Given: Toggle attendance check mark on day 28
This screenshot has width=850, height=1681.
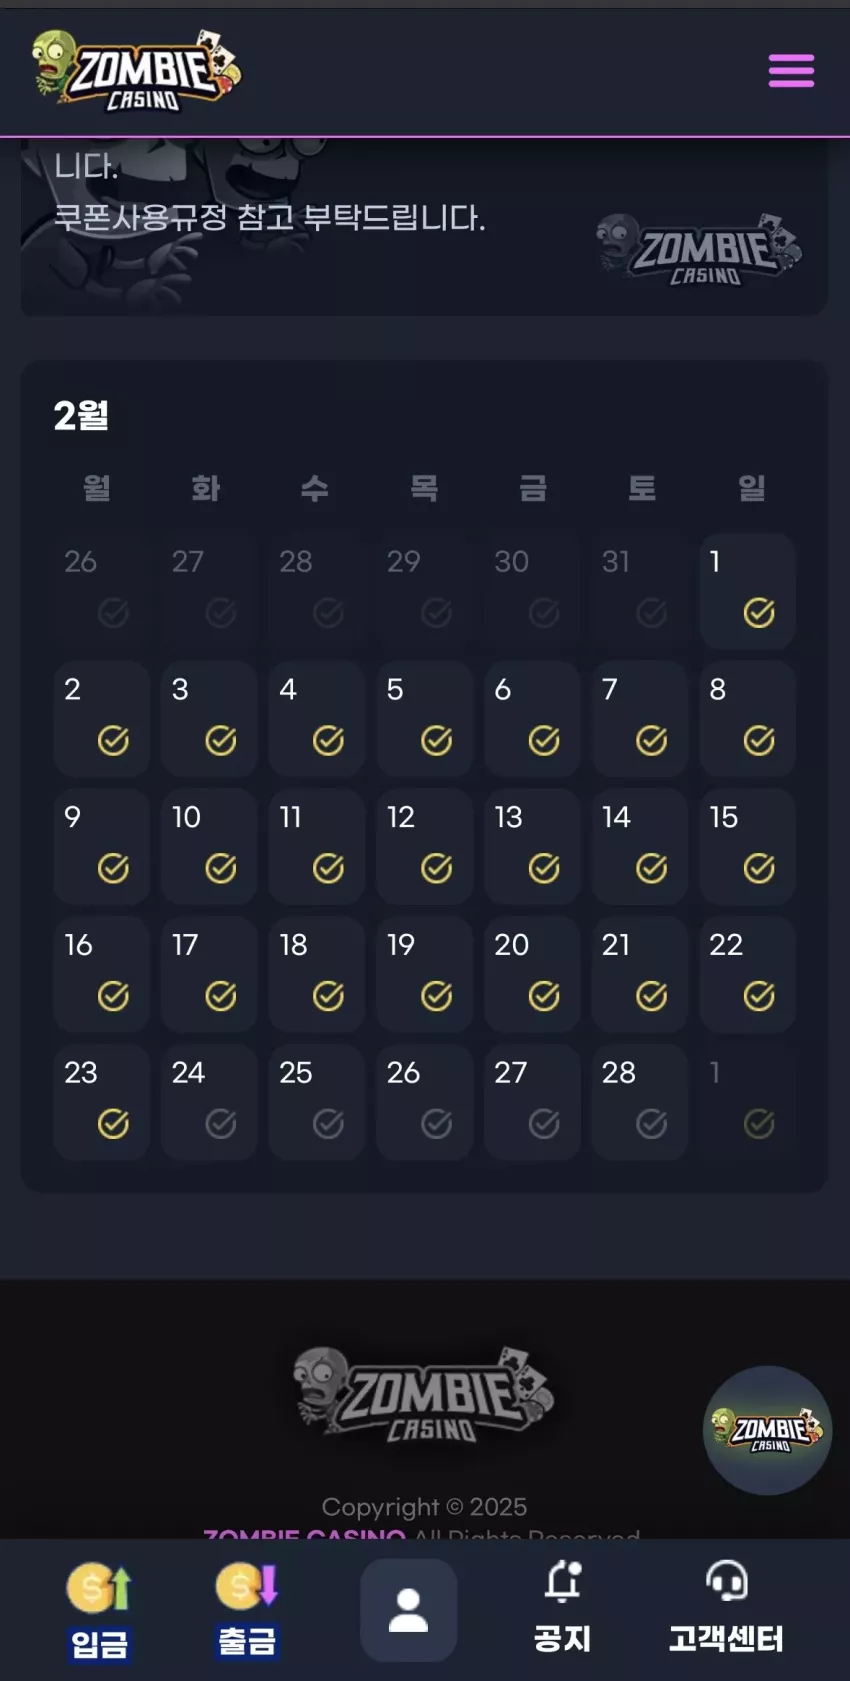Looking at the screenshot, I should pos(651,1124).
